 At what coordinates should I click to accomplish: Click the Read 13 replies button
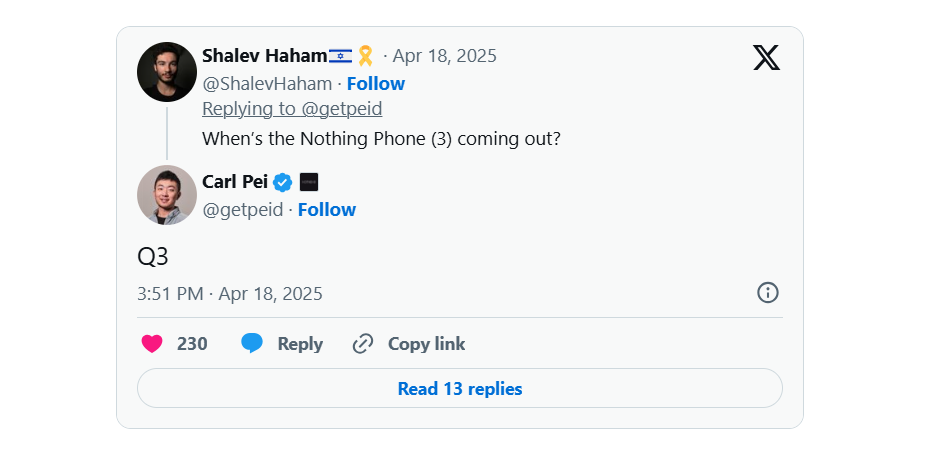pyautogui.click(x=460, y=388)
